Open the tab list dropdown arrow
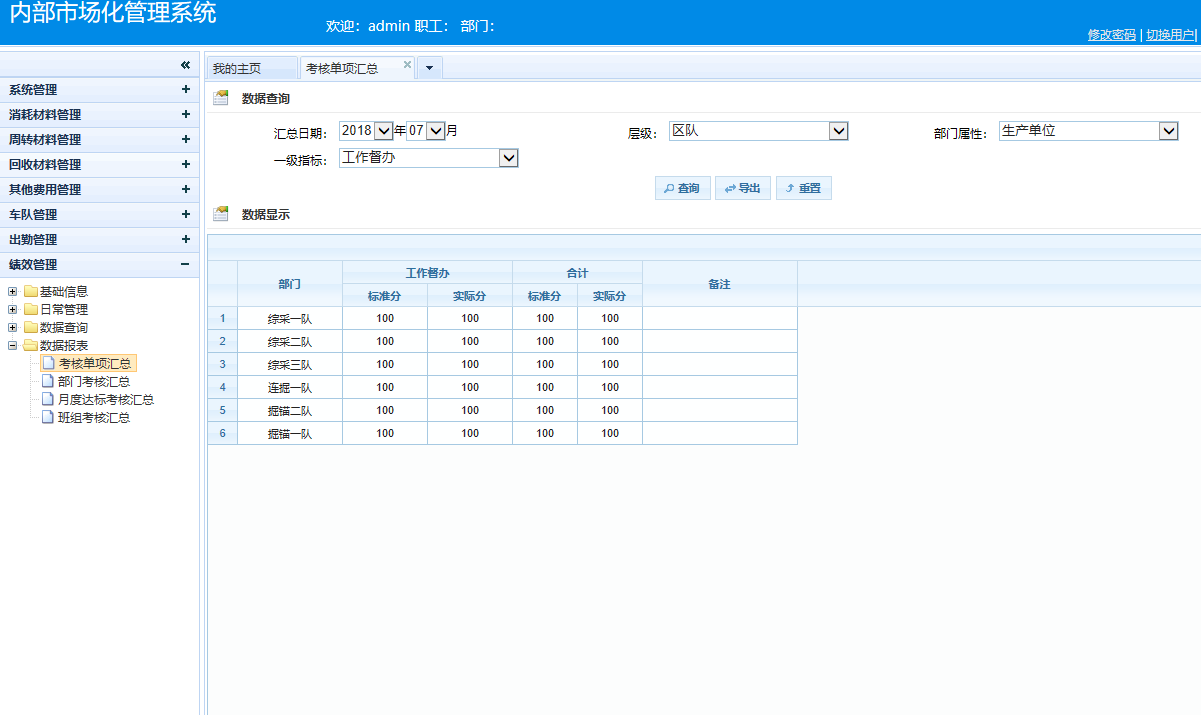Image resolution: width=1201 pixels, height=715 pixels. pos(429,68)
